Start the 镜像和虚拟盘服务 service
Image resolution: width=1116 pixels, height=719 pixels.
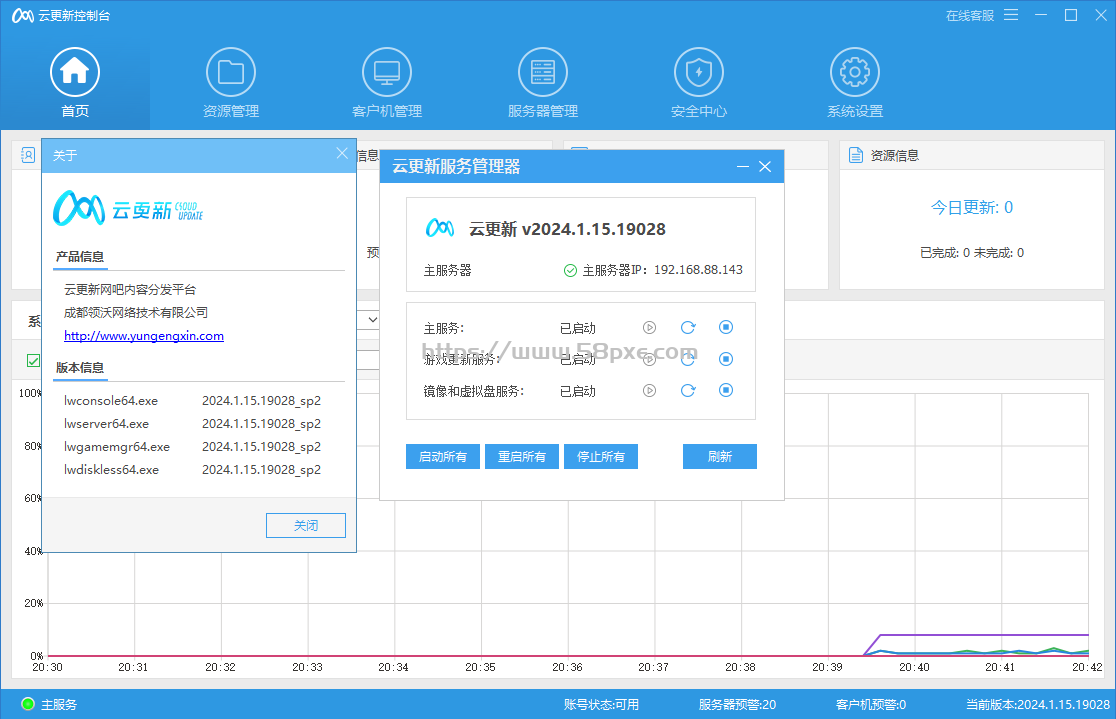[x=649, y=390]
